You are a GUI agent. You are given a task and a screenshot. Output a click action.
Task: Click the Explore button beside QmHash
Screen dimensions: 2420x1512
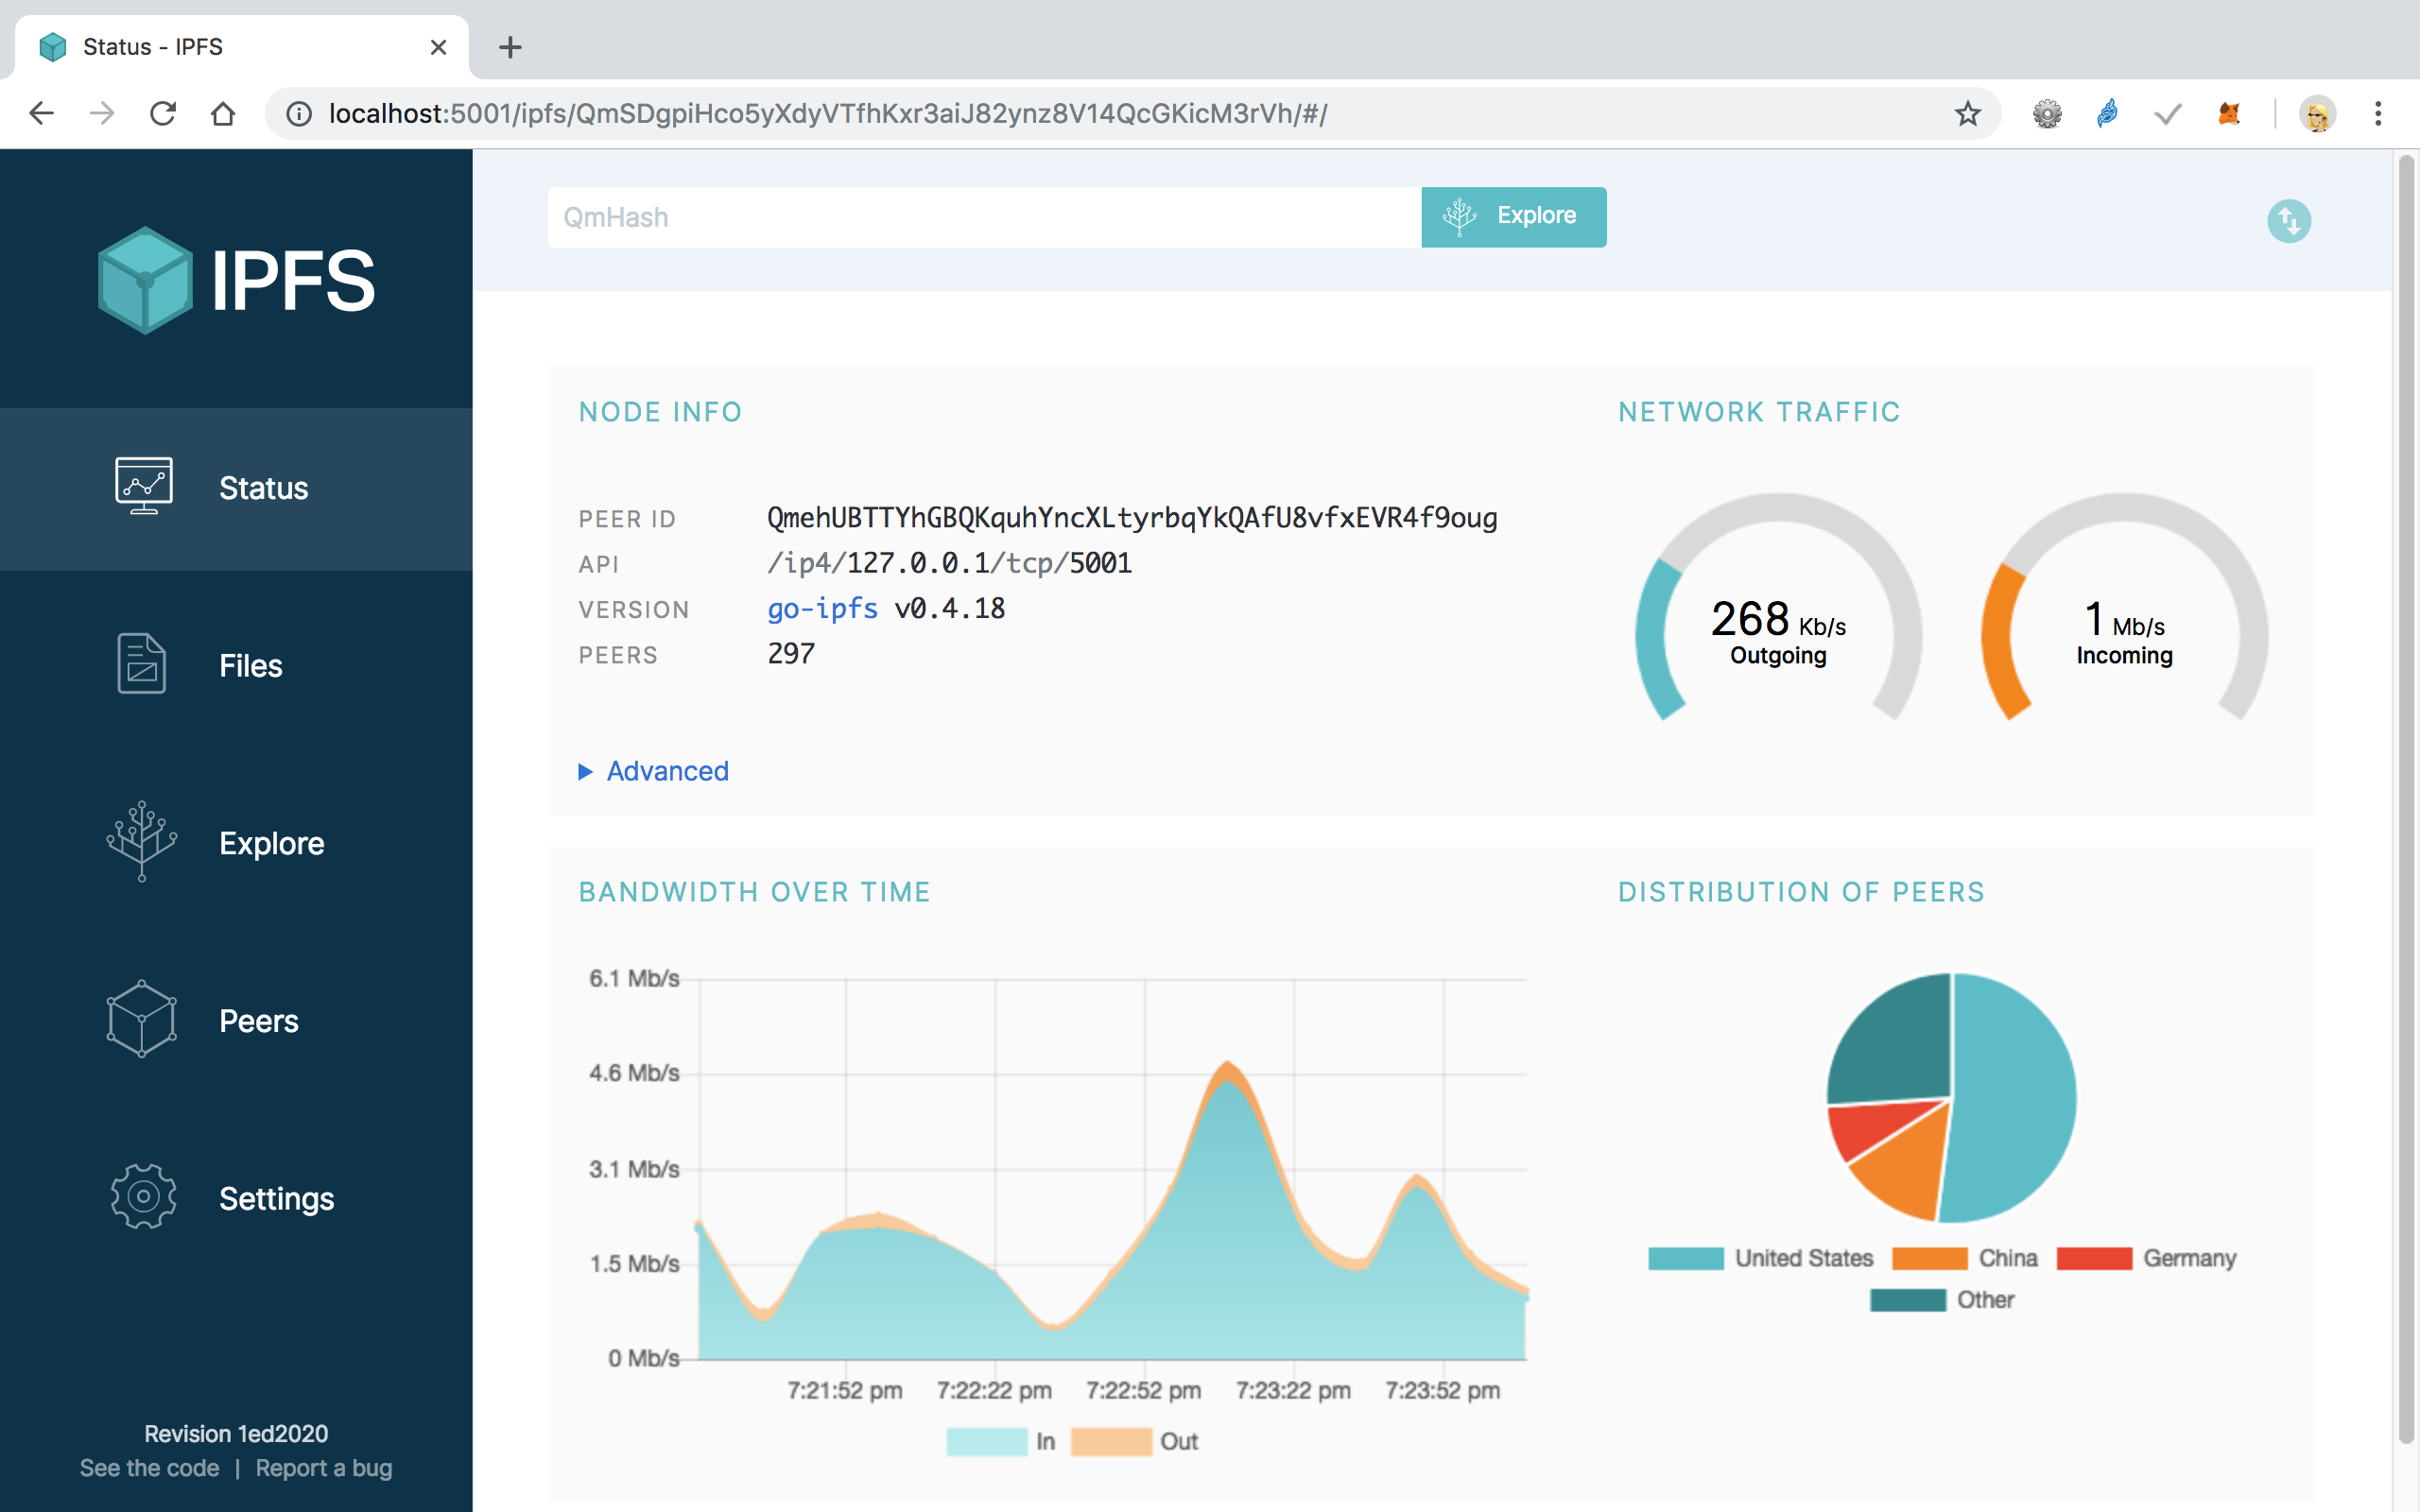click(x=1513, y=216)
